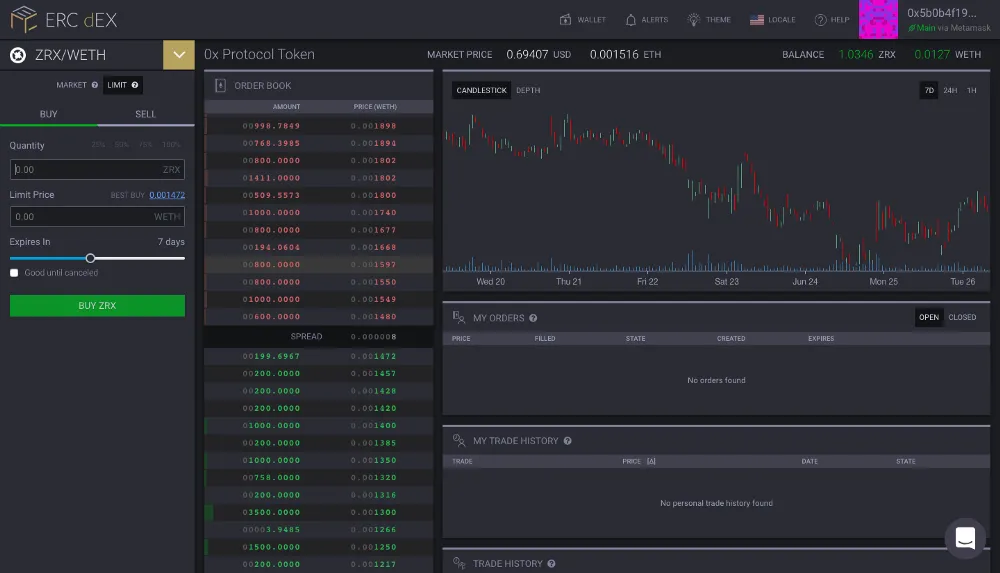Select the Buy tab
The height and width of the screenshot is (573, 1000).
pyautogui.click(x=48, y=114)
